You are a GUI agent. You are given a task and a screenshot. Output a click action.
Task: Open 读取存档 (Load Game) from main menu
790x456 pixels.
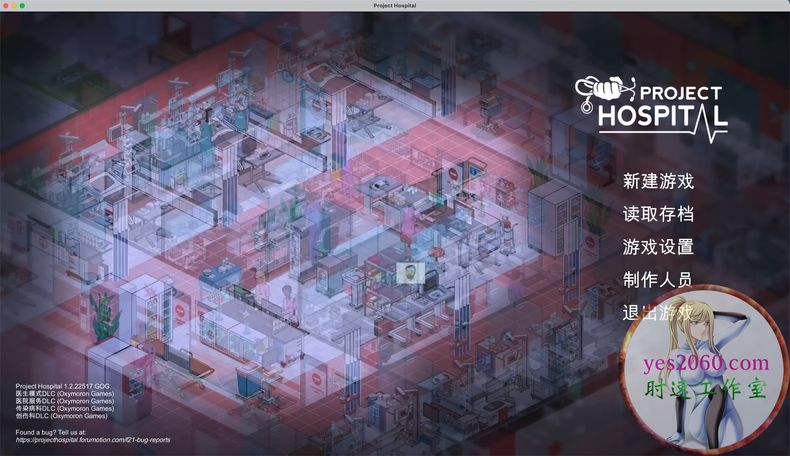pyautogui.click(x=657, y=214)
